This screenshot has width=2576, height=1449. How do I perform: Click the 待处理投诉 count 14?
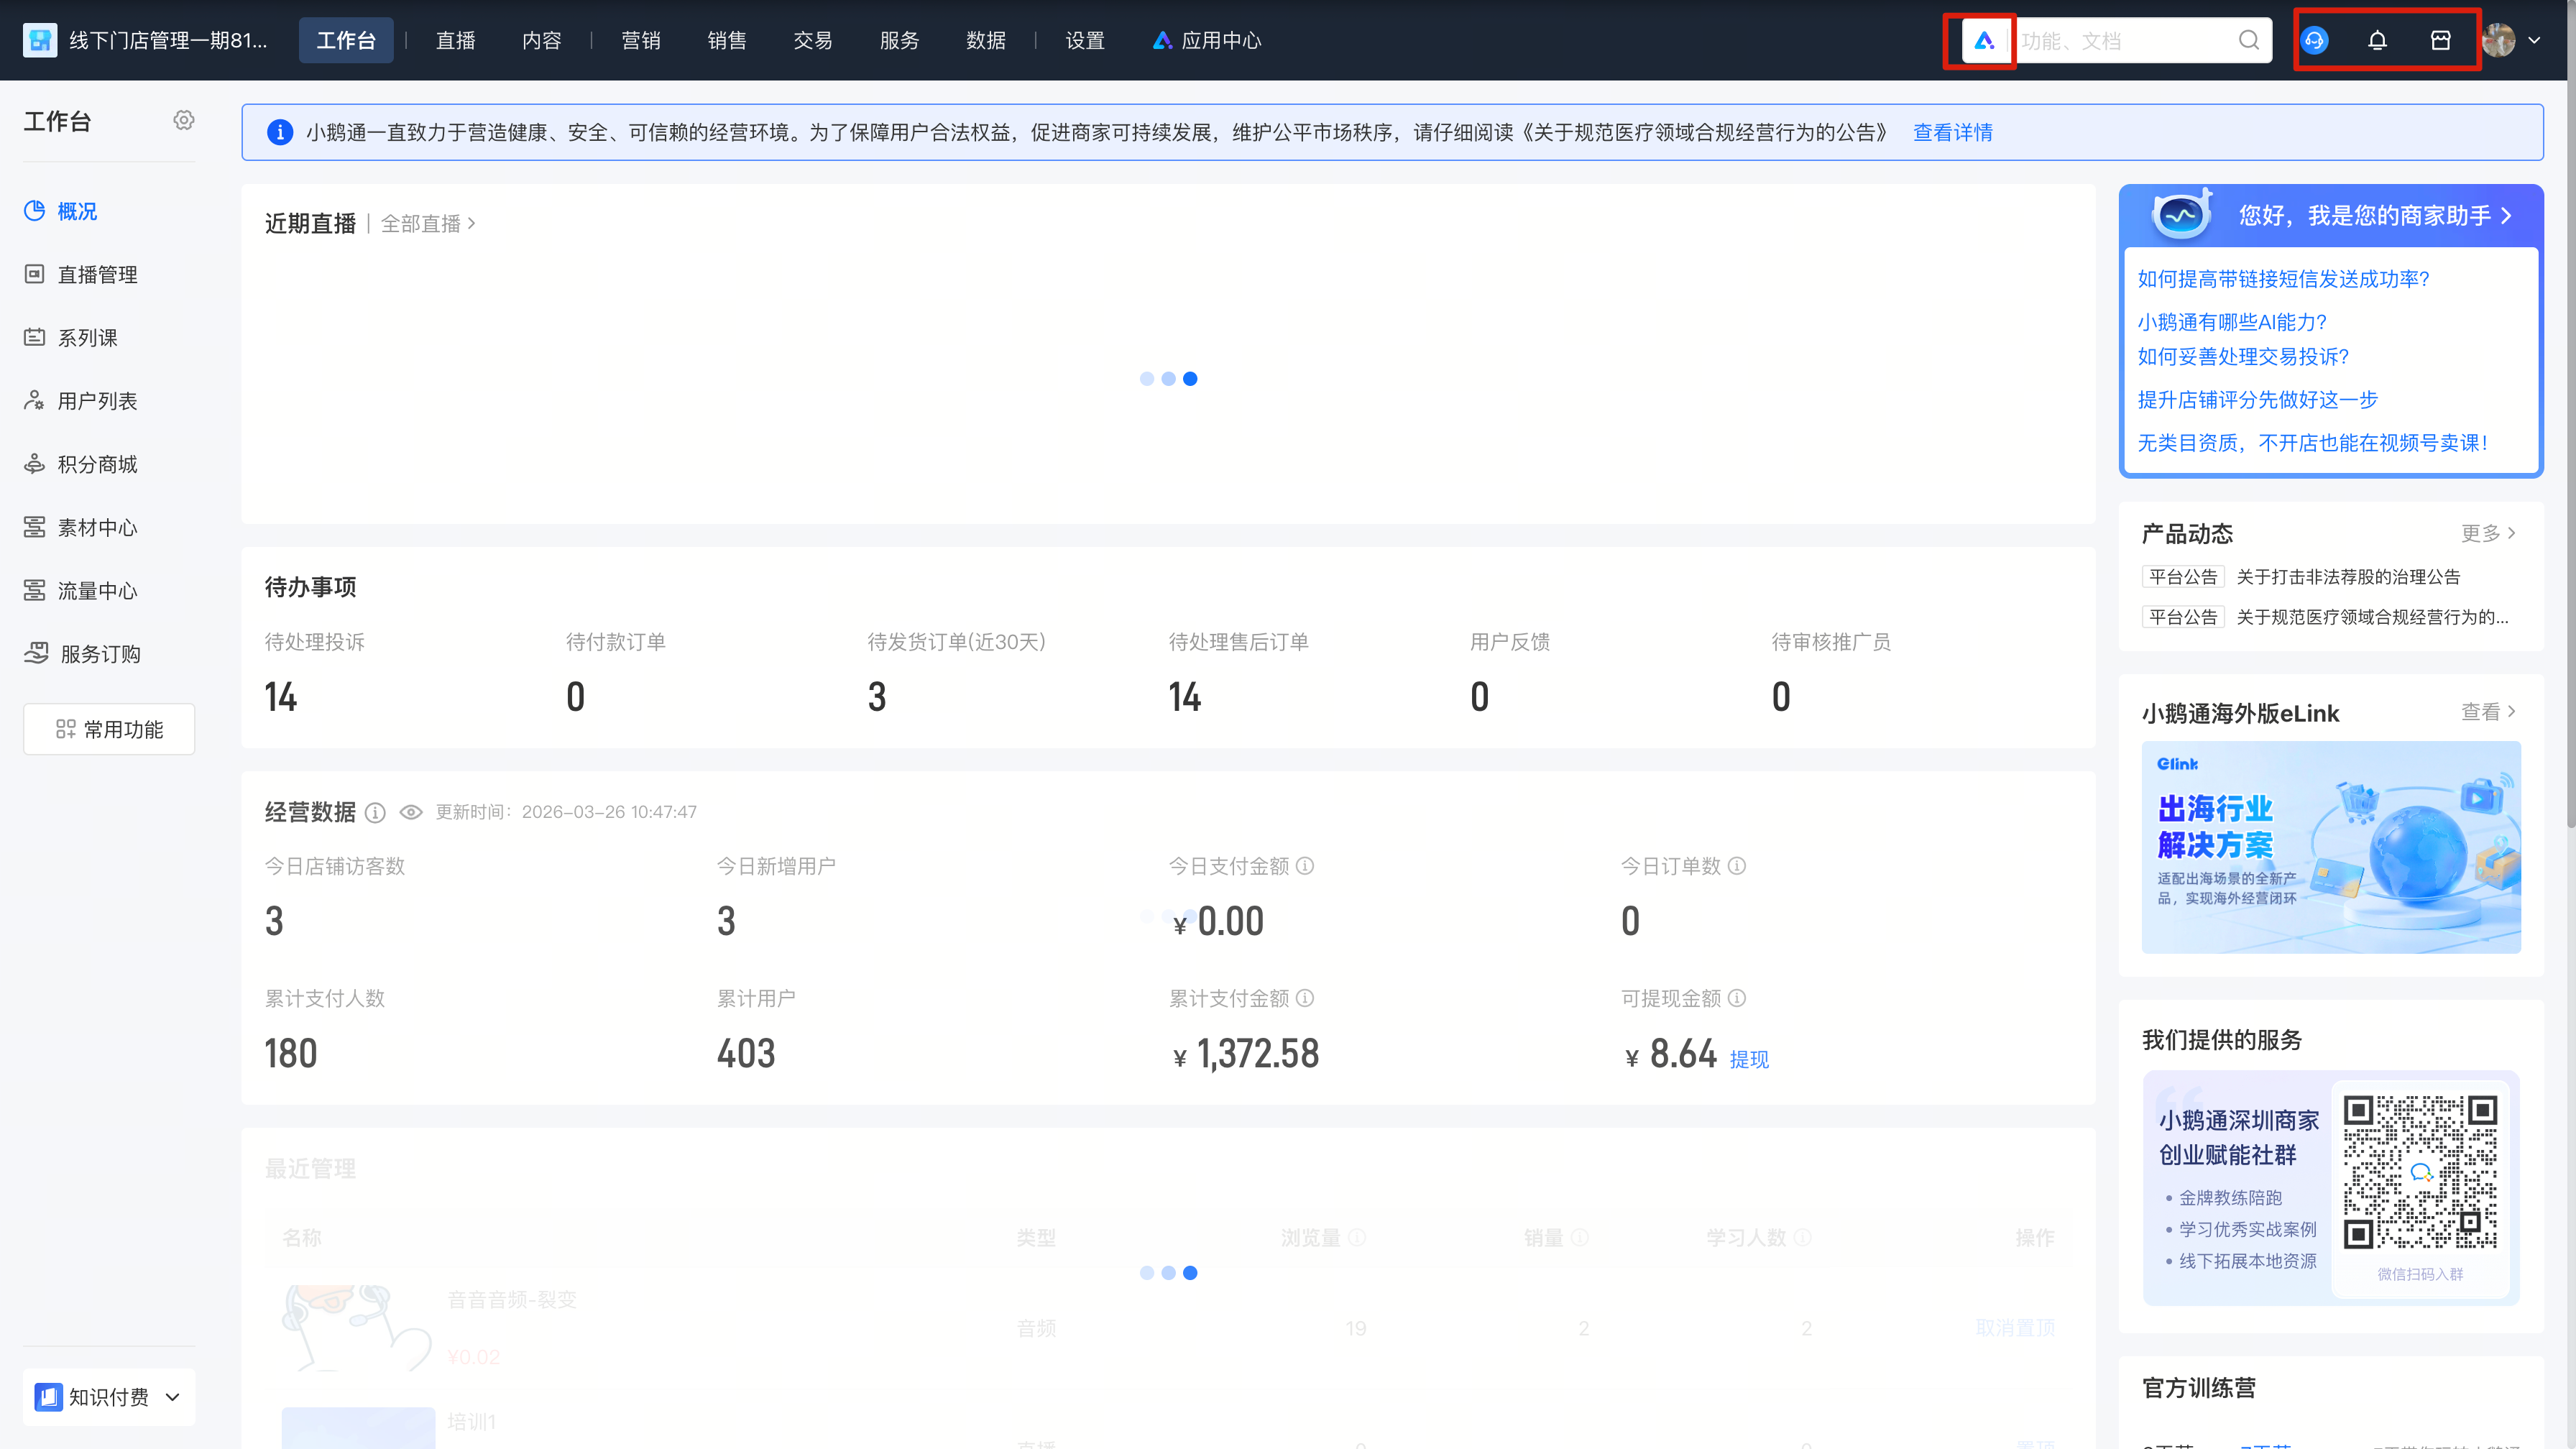click(x=281, y=697)
